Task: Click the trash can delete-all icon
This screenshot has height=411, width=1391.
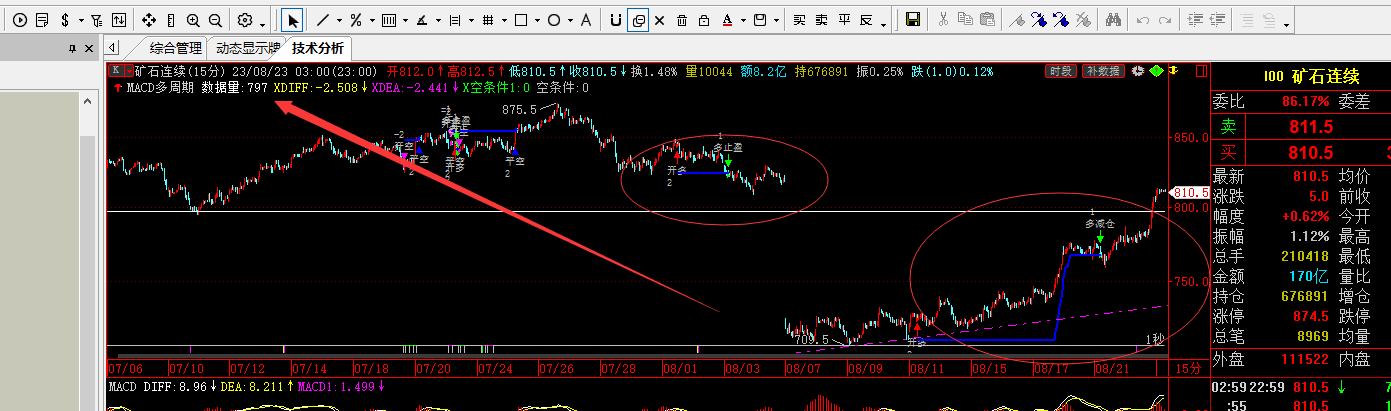Action: pyautogui.click(x=682, y=20)
